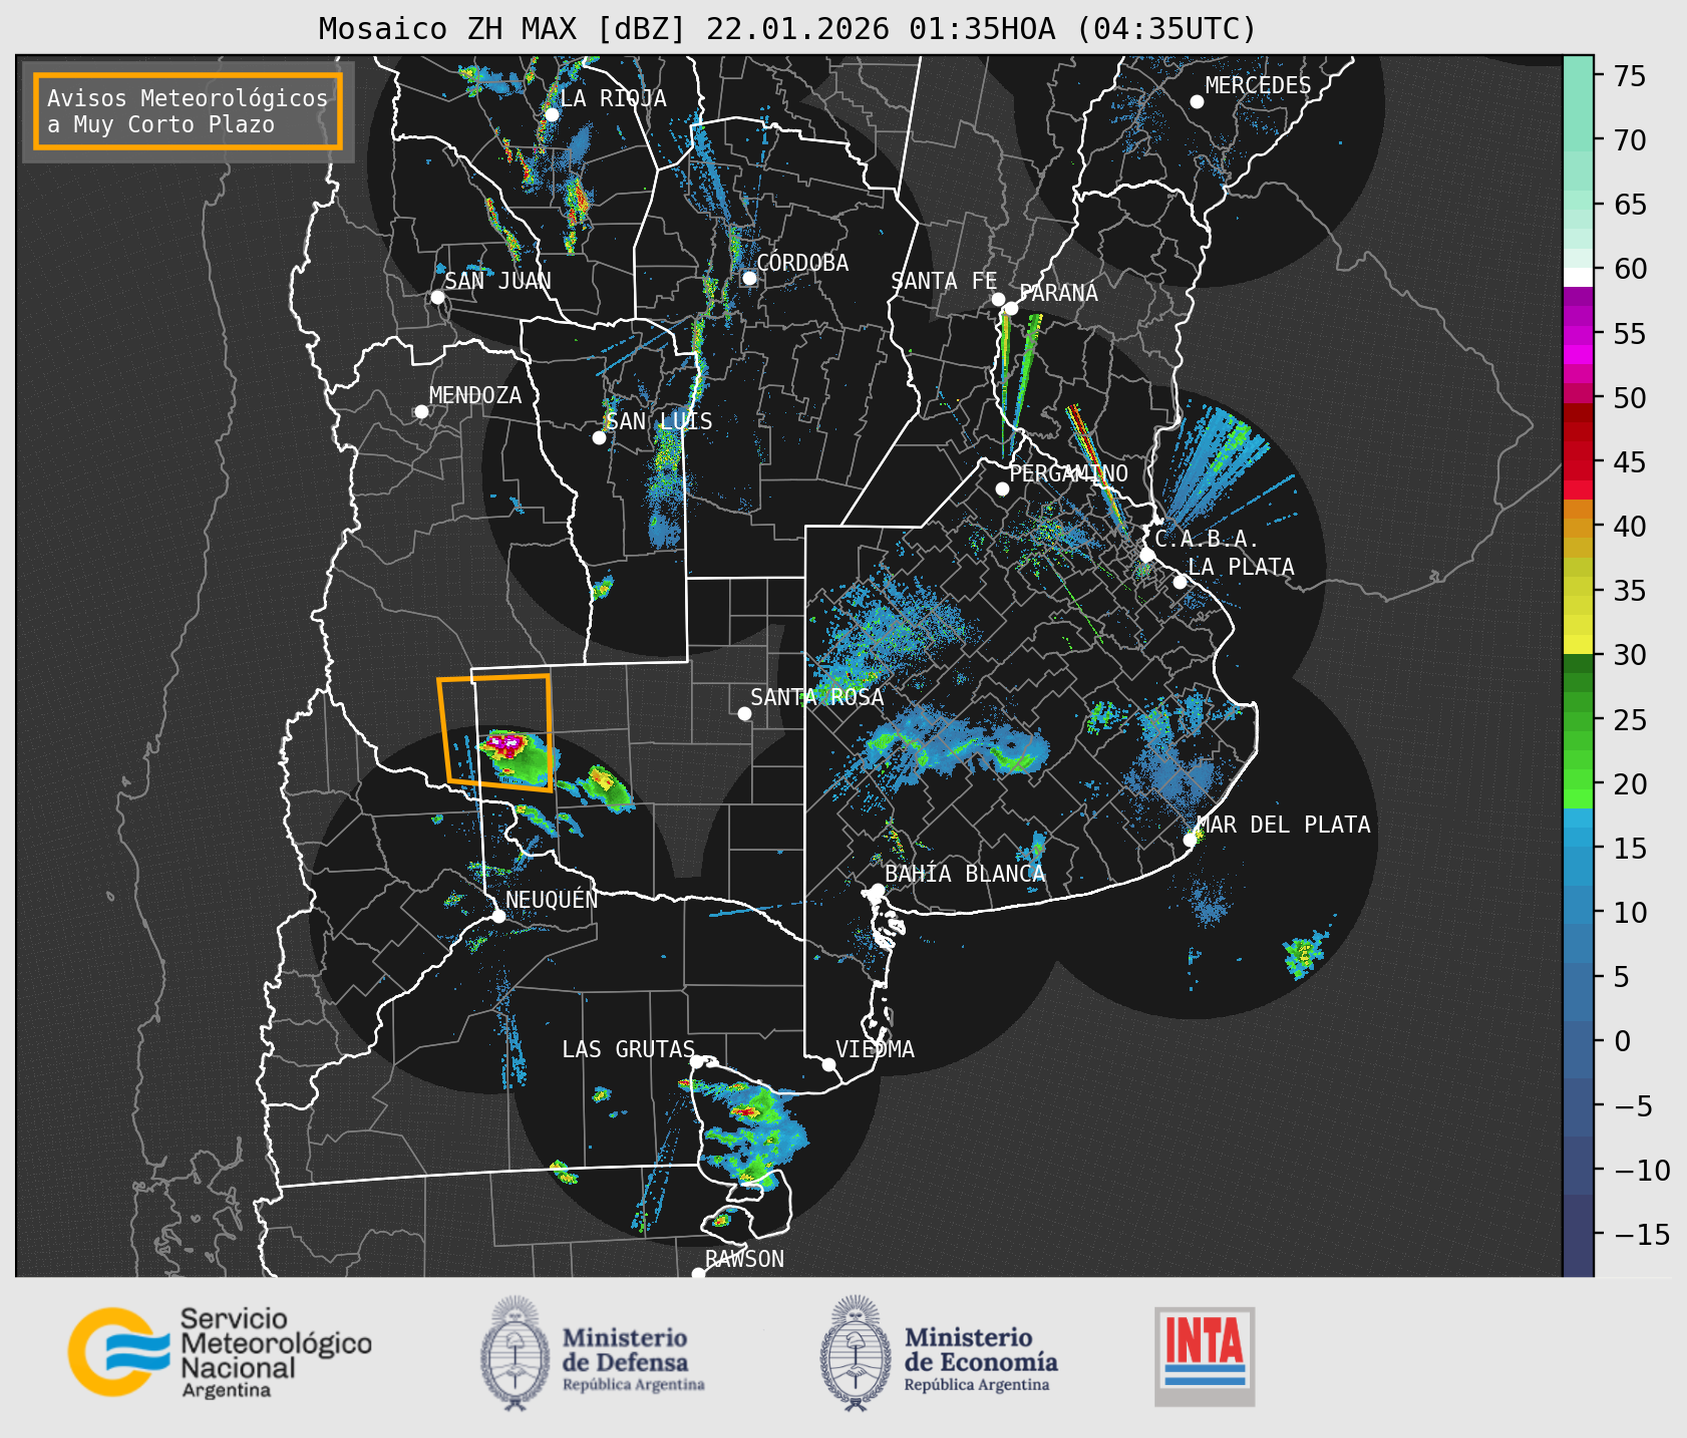Click the MAR DEL PLATA city marker dot
1687x1438 pixels.
pyautogui.click(x=1190, y=840)
